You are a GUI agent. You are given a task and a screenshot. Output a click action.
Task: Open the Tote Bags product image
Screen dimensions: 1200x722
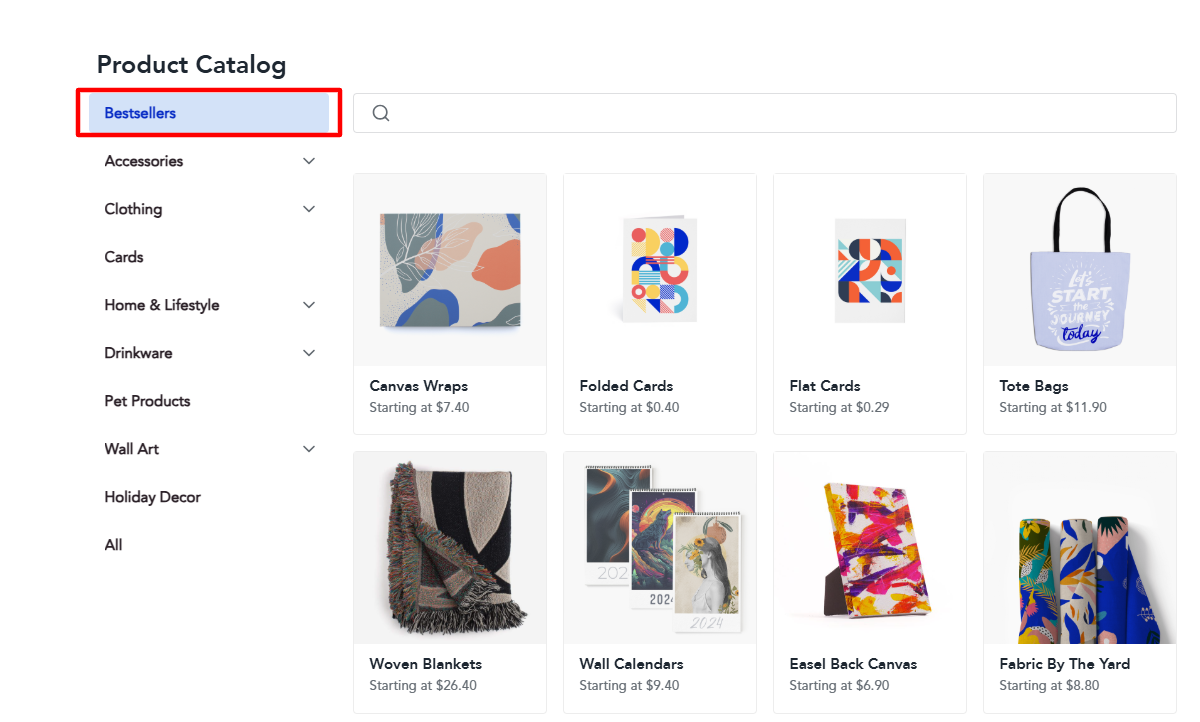point(1080,270)
